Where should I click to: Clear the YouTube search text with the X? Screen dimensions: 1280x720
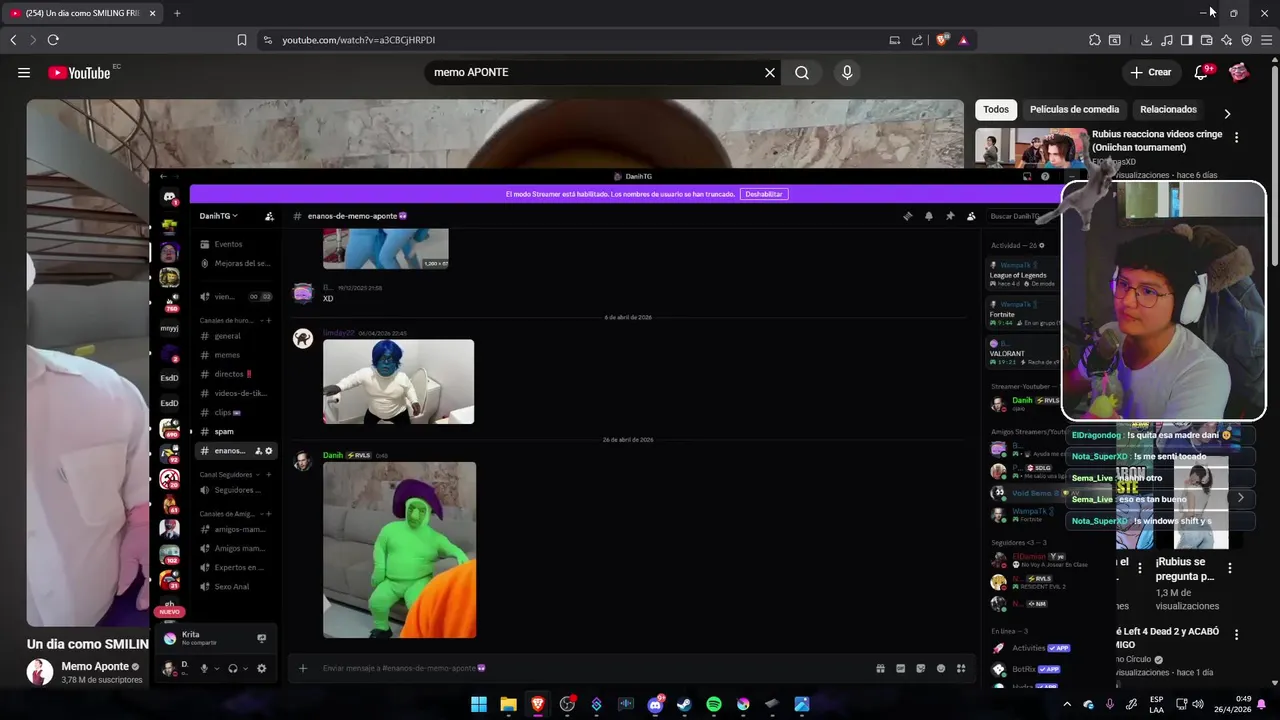point(770,72)
